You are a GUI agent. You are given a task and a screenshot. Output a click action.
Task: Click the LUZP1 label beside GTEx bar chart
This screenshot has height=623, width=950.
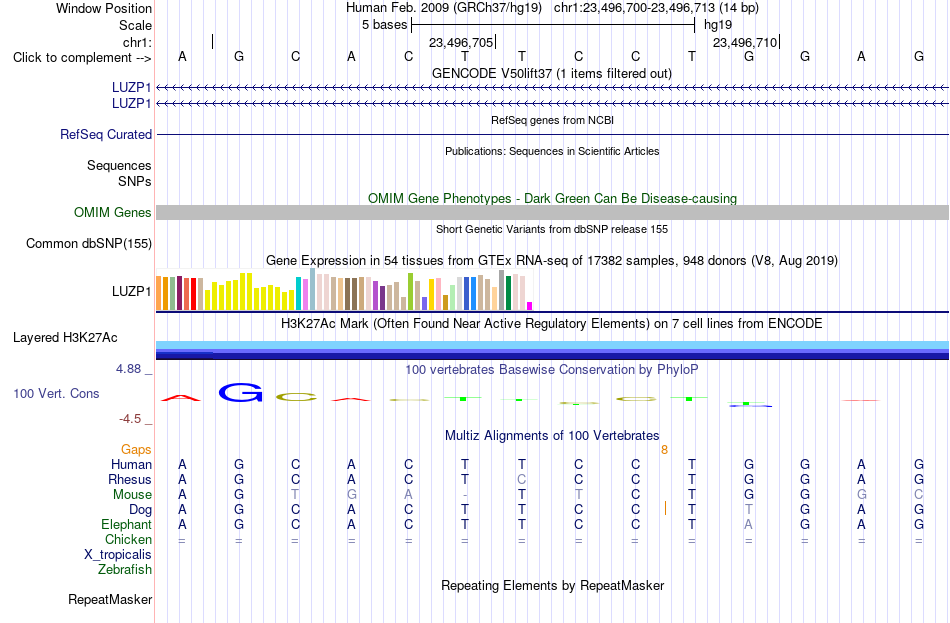[131, 292]
